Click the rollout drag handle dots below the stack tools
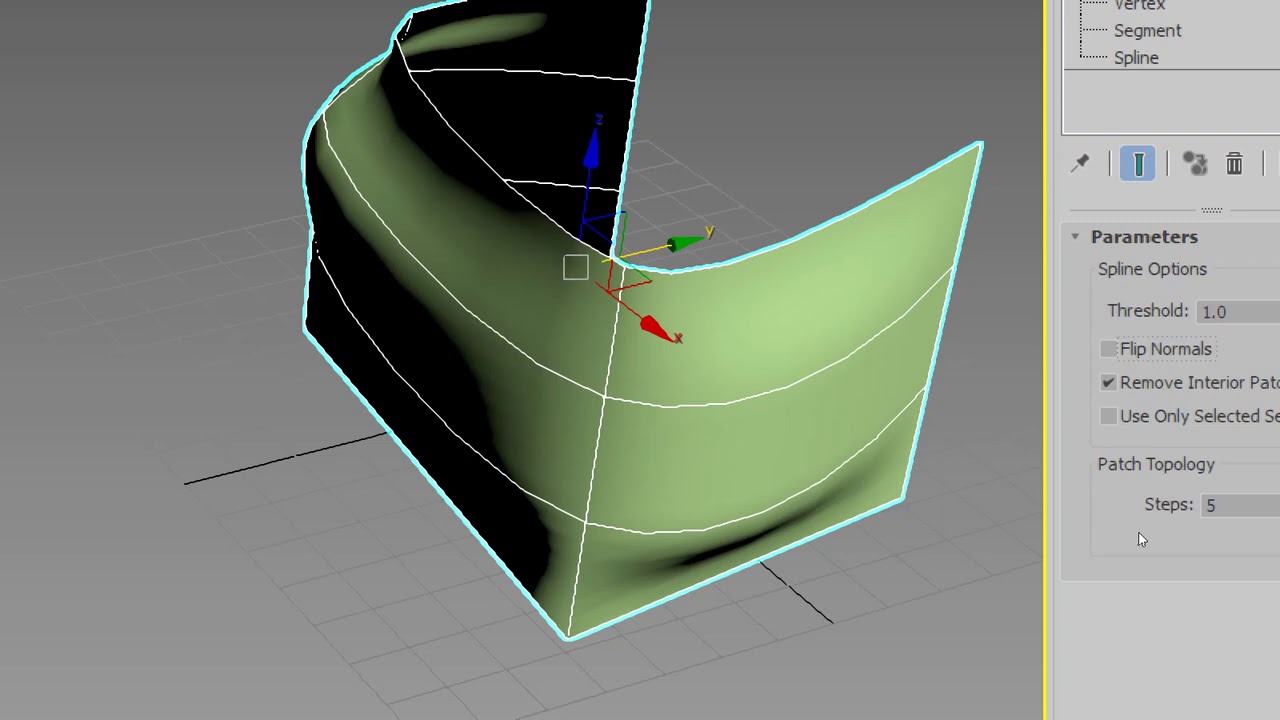 pyautogui.click(x=1212, y=210)
